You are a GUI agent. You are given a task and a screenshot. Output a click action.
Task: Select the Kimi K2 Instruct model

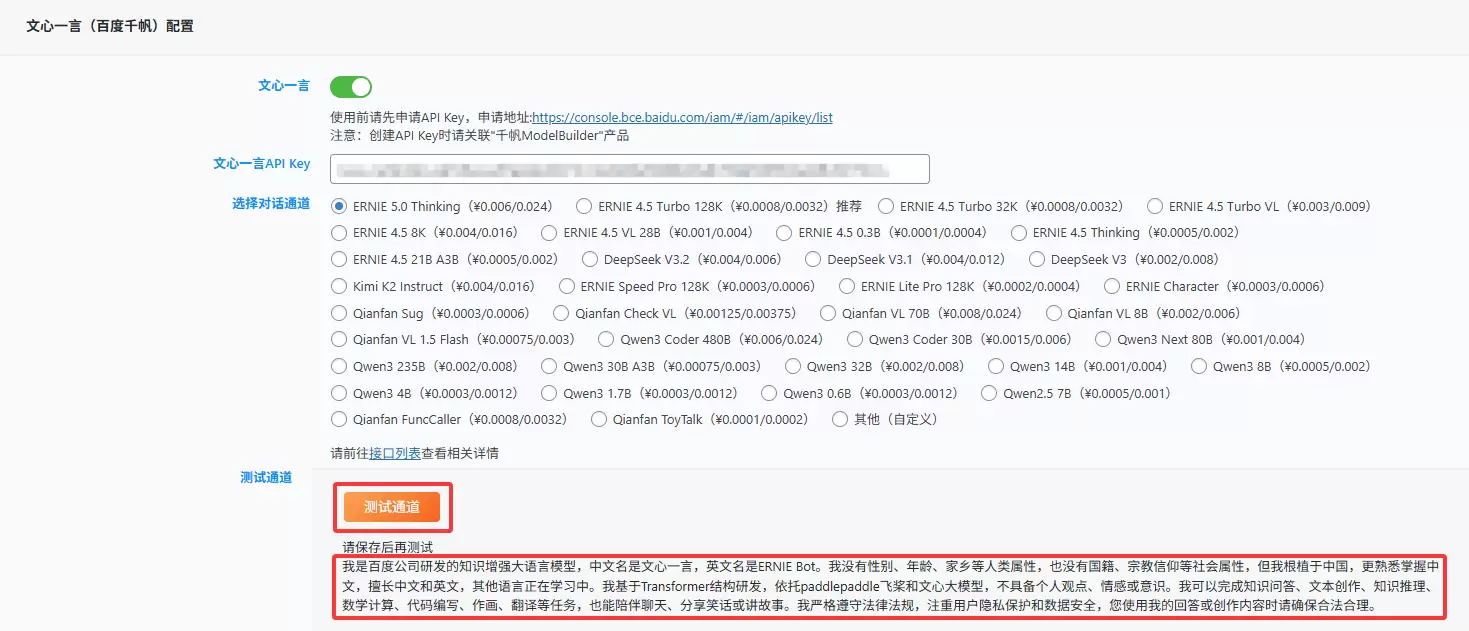coord(339,285)
